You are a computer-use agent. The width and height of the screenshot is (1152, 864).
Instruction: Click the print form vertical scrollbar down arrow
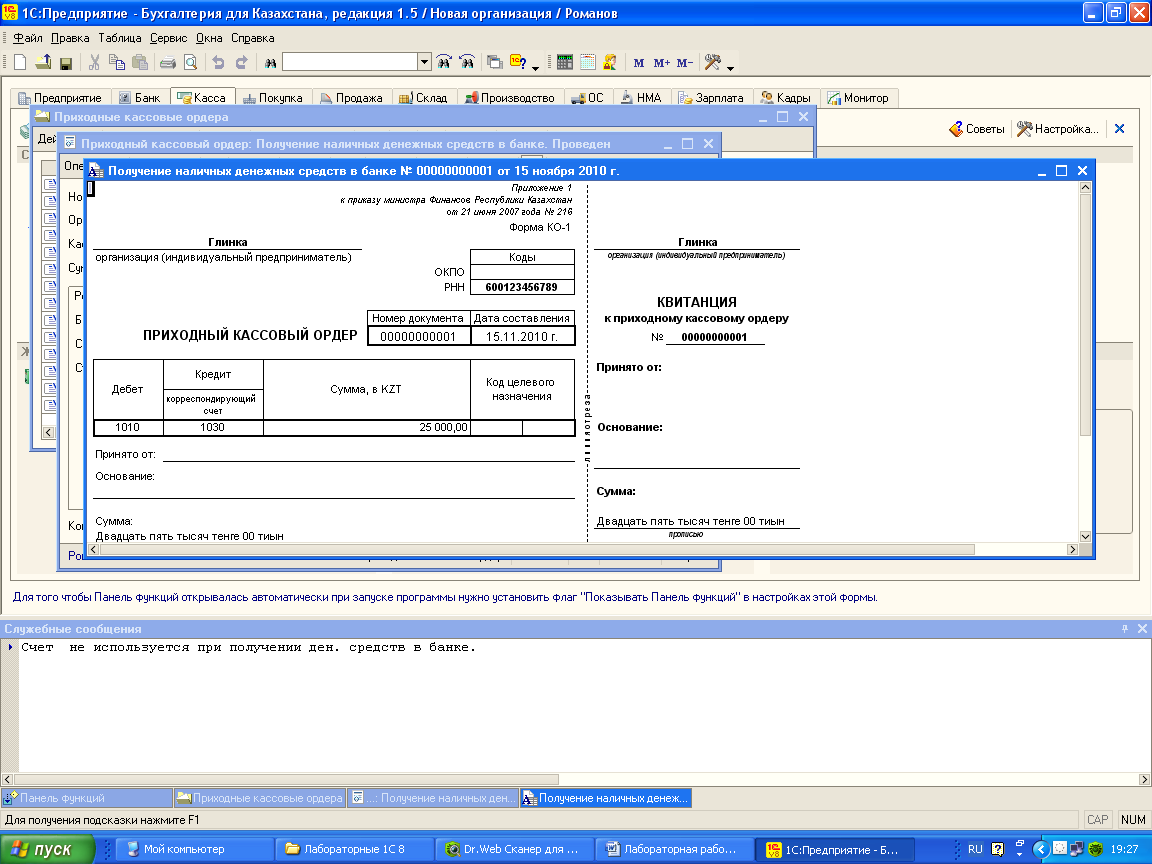pyautogui.click(x=1086, y=536)
